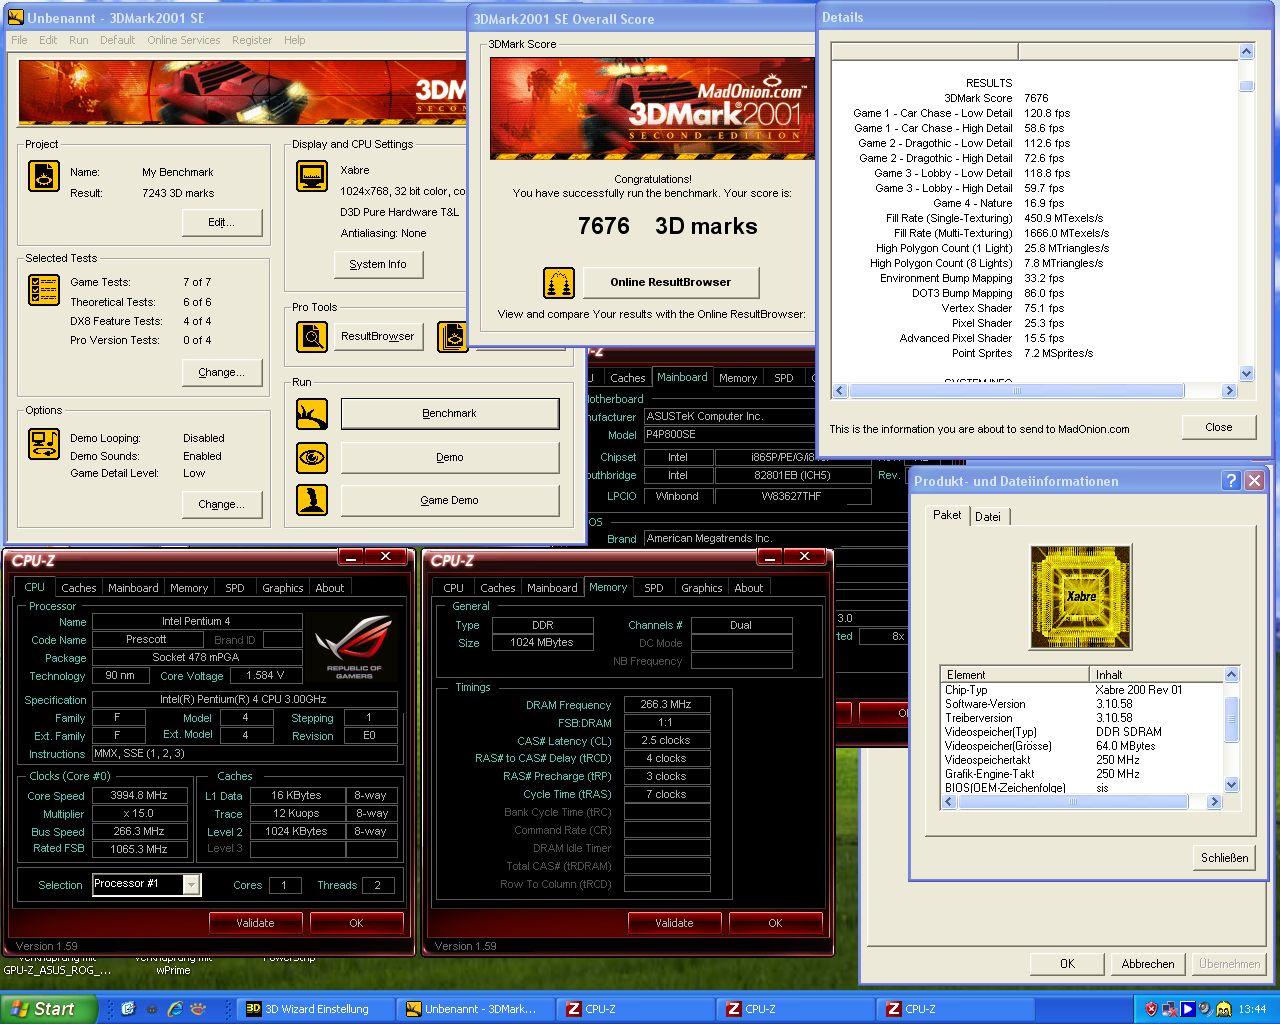The height and width of the screenshot is (1024, 1280).
Task: Click the eye icon beside the Demo button
Action: click(312, 458)
